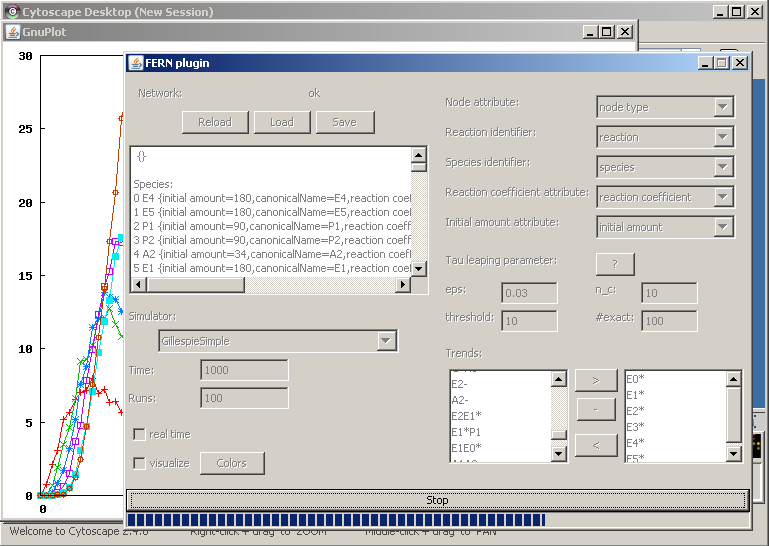This screenshot has height=546, width=769.
Task: Click the GnuPlot window Java icon
Action: click(x=13, y=32)
